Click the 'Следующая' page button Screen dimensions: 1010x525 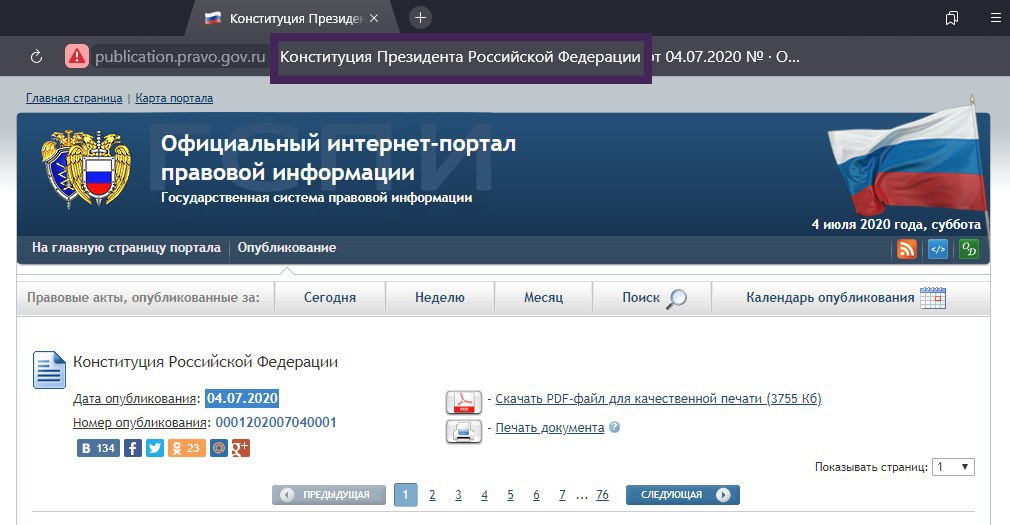click(682, 495)
